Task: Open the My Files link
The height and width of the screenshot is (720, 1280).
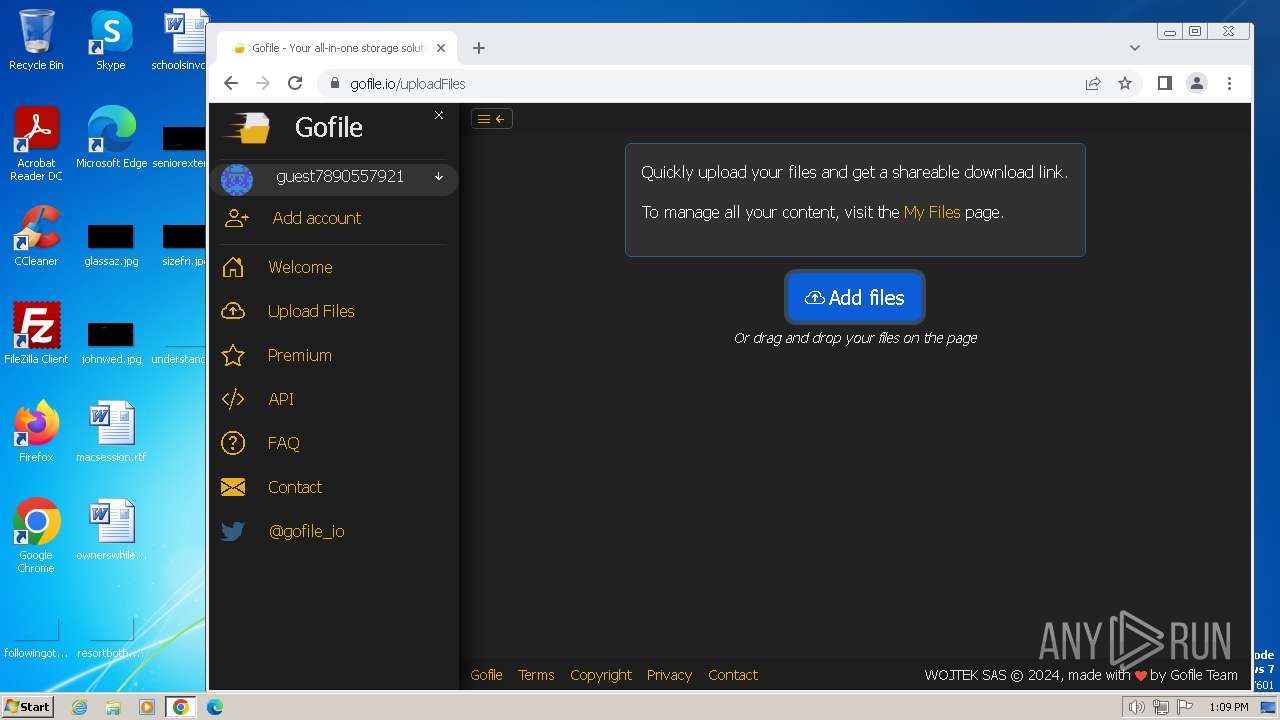Action: (x=932, y=212)
